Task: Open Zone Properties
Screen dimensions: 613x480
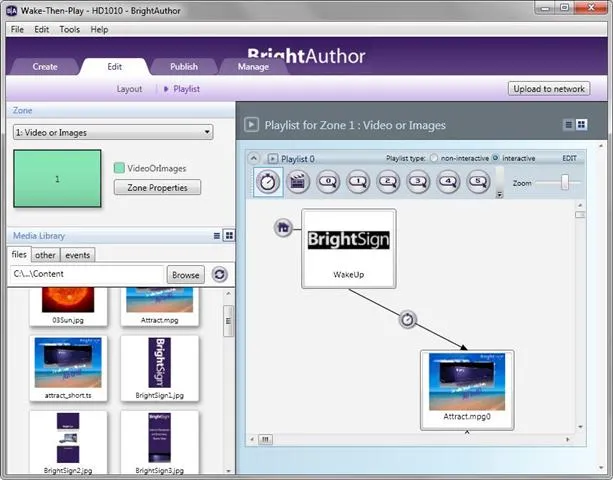Action: pos(157,188)
